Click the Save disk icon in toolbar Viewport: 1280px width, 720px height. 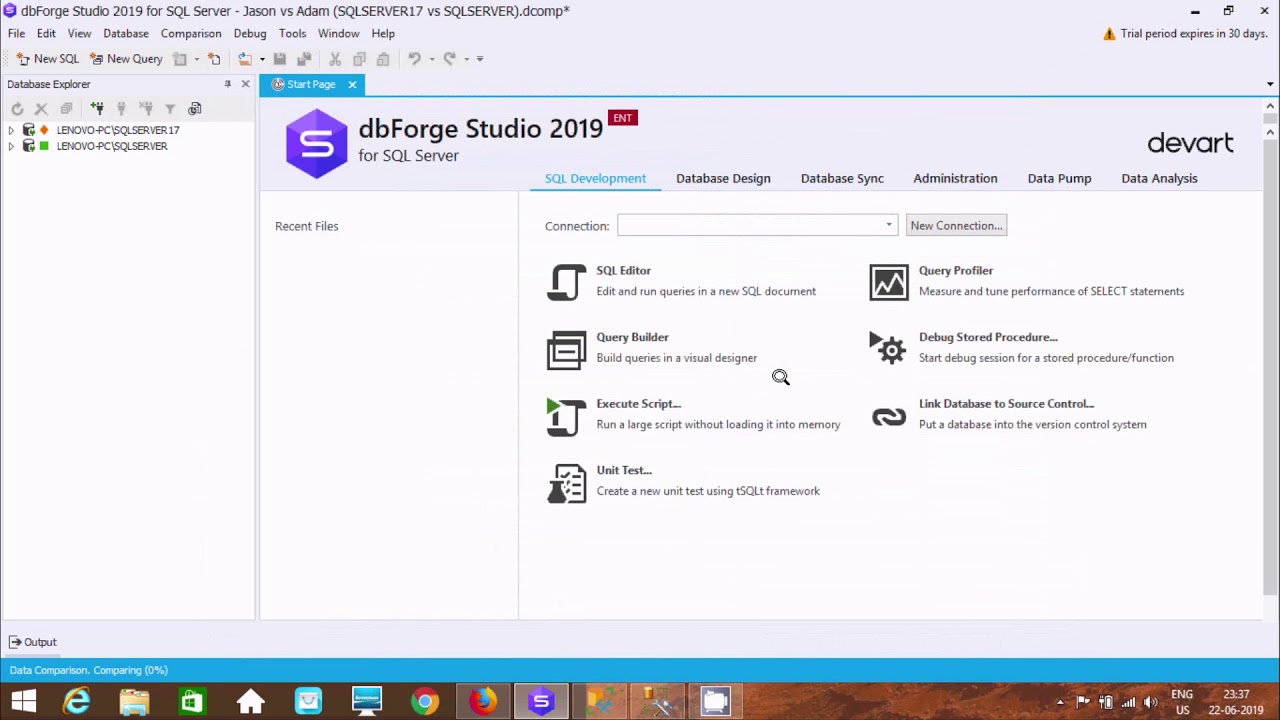(x=280, y=59)
